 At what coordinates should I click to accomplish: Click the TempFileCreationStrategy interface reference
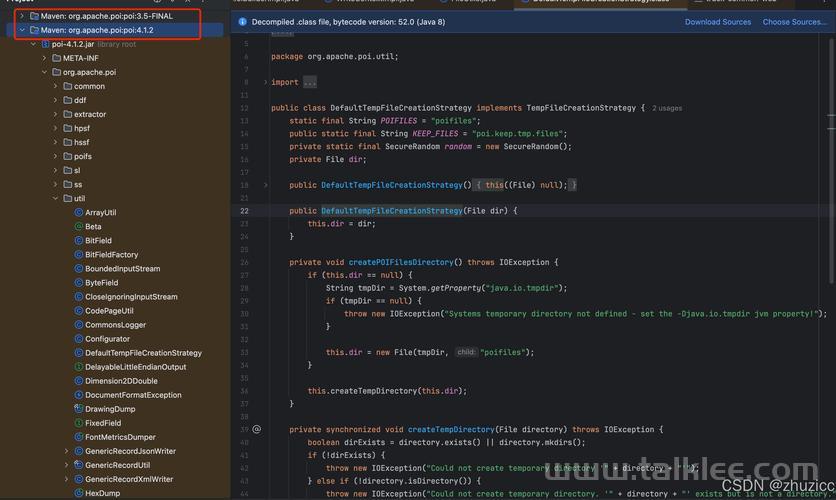pyautogui.click(x=581, y=108)
